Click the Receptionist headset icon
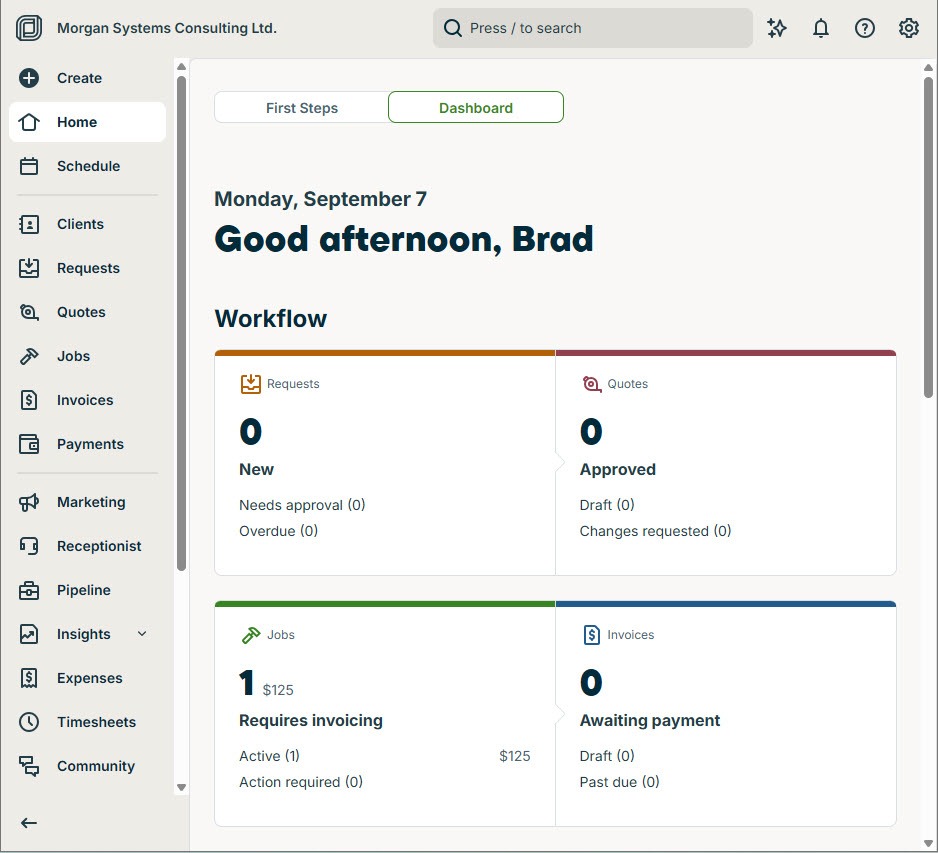The height and width of the screenshot is (853, 938). pos(29,546)
